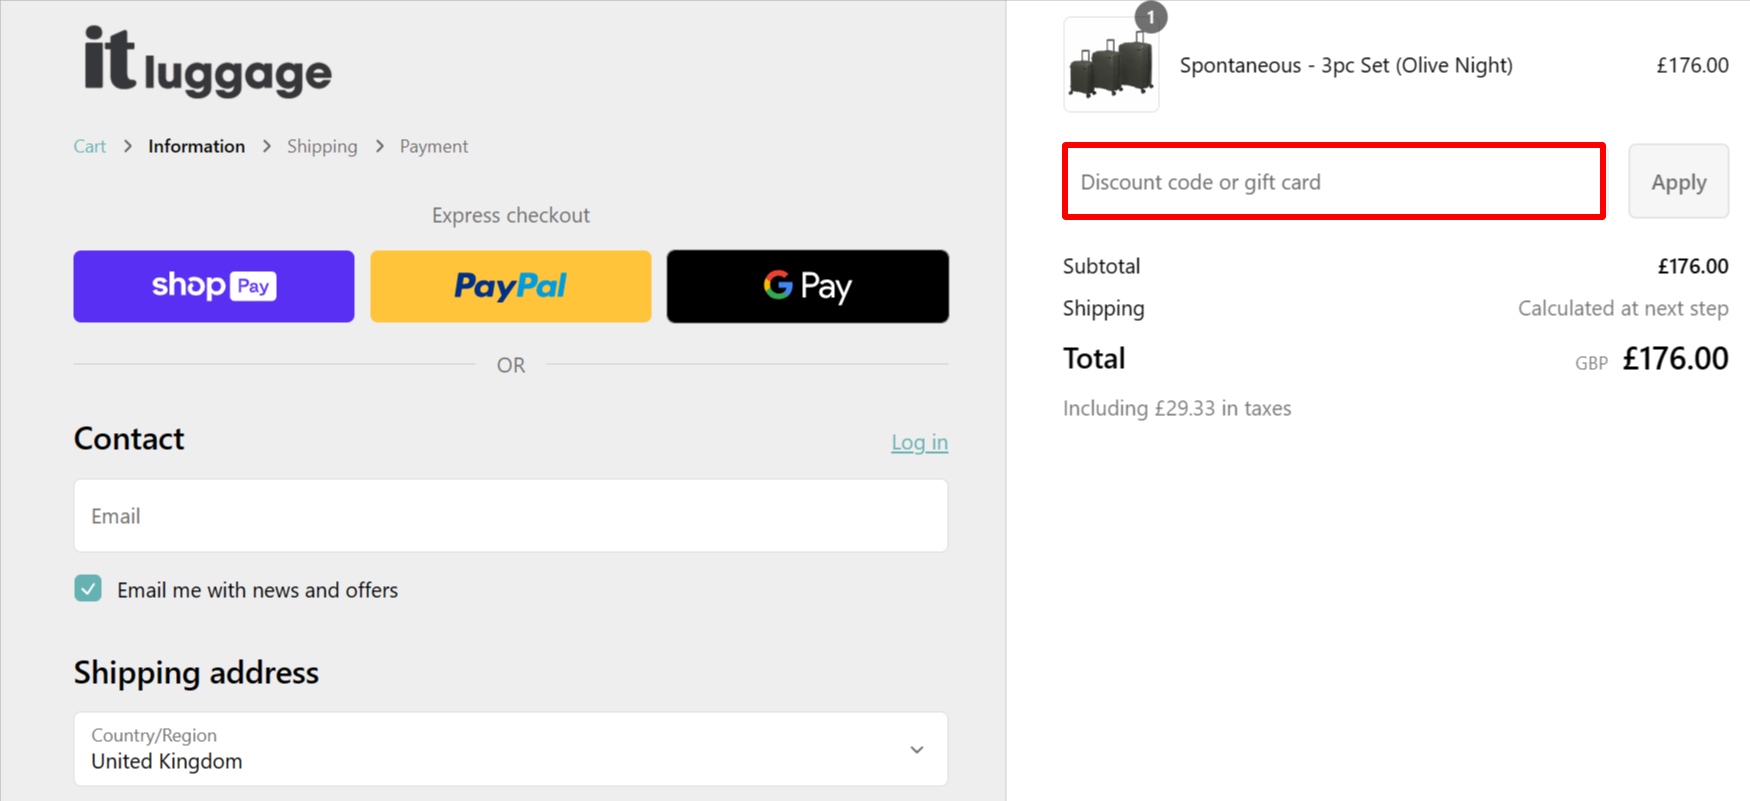The image size is (1750, 801).
Task: Return to the Cart step
Action: 89,146
